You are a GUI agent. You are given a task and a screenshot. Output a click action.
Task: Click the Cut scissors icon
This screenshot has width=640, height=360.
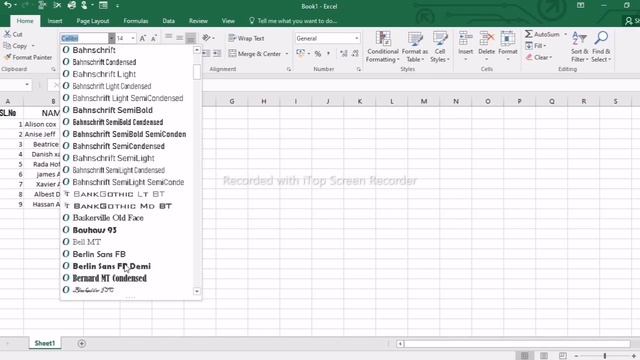[7, 34]
